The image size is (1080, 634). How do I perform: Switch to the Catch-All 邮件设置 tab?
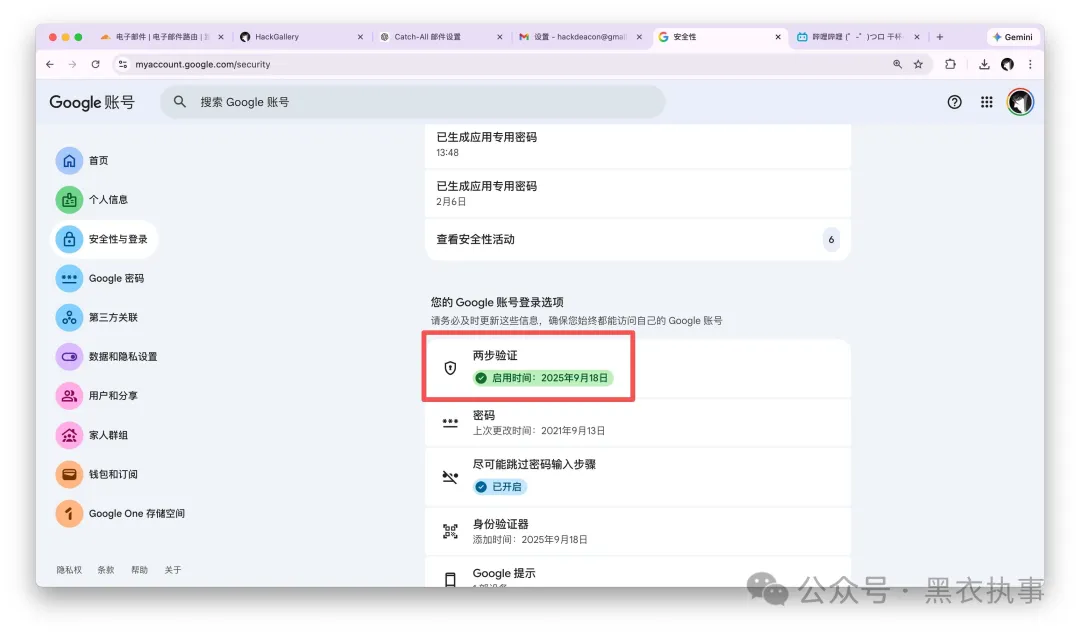point(441,37)
